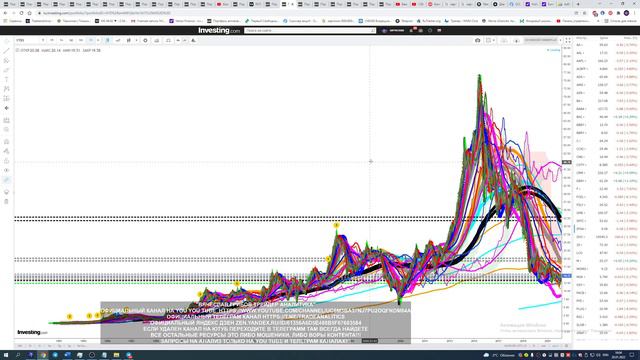The width and height of the screenshot is (640, 360).
Task: Select the AMD row in the watchlist
Action: pyautogui.click(x=607, y=85)
